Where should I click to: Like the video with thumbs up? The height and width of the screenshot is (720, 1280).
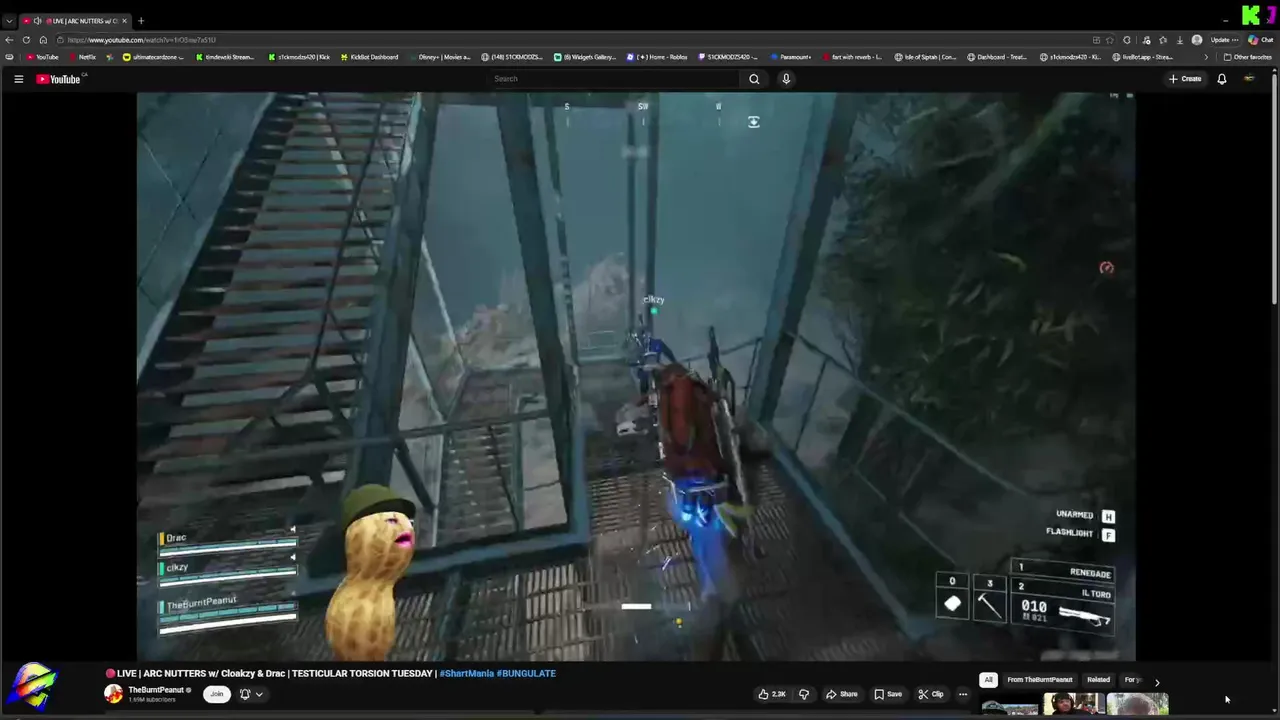(772, 694)
